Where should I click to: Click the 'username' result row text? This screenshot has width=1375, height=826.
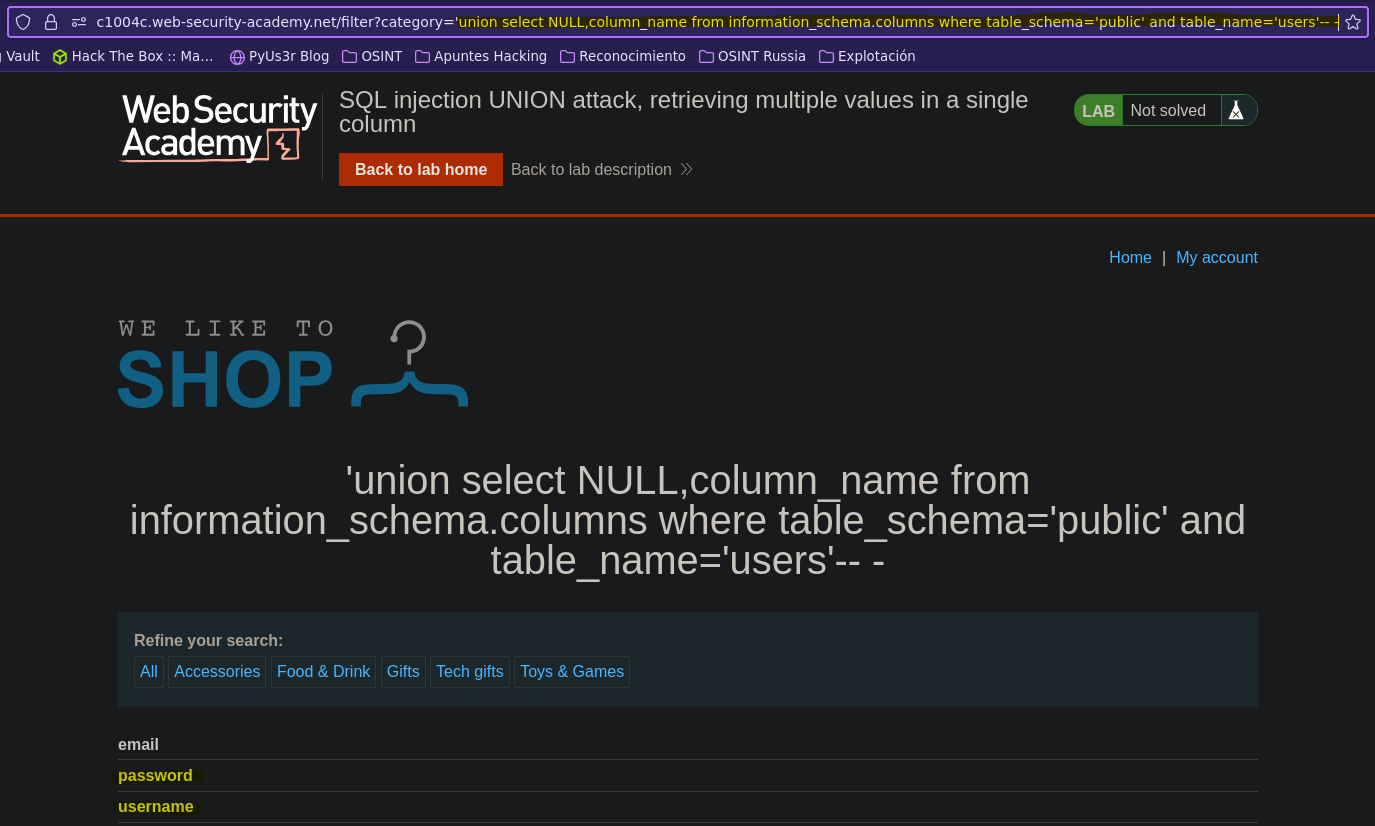pyautogui.click(x=156, y=806)
